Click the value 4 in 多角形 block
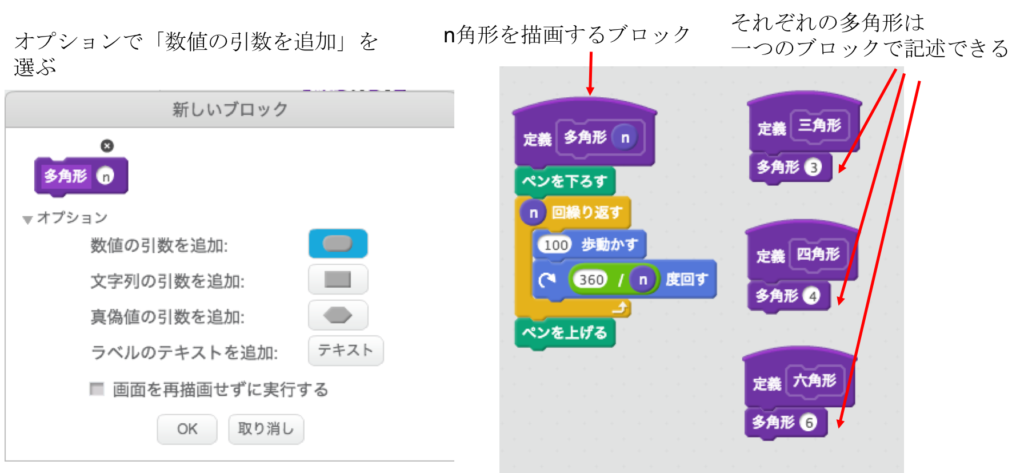1024x473 pixels. 812,297
